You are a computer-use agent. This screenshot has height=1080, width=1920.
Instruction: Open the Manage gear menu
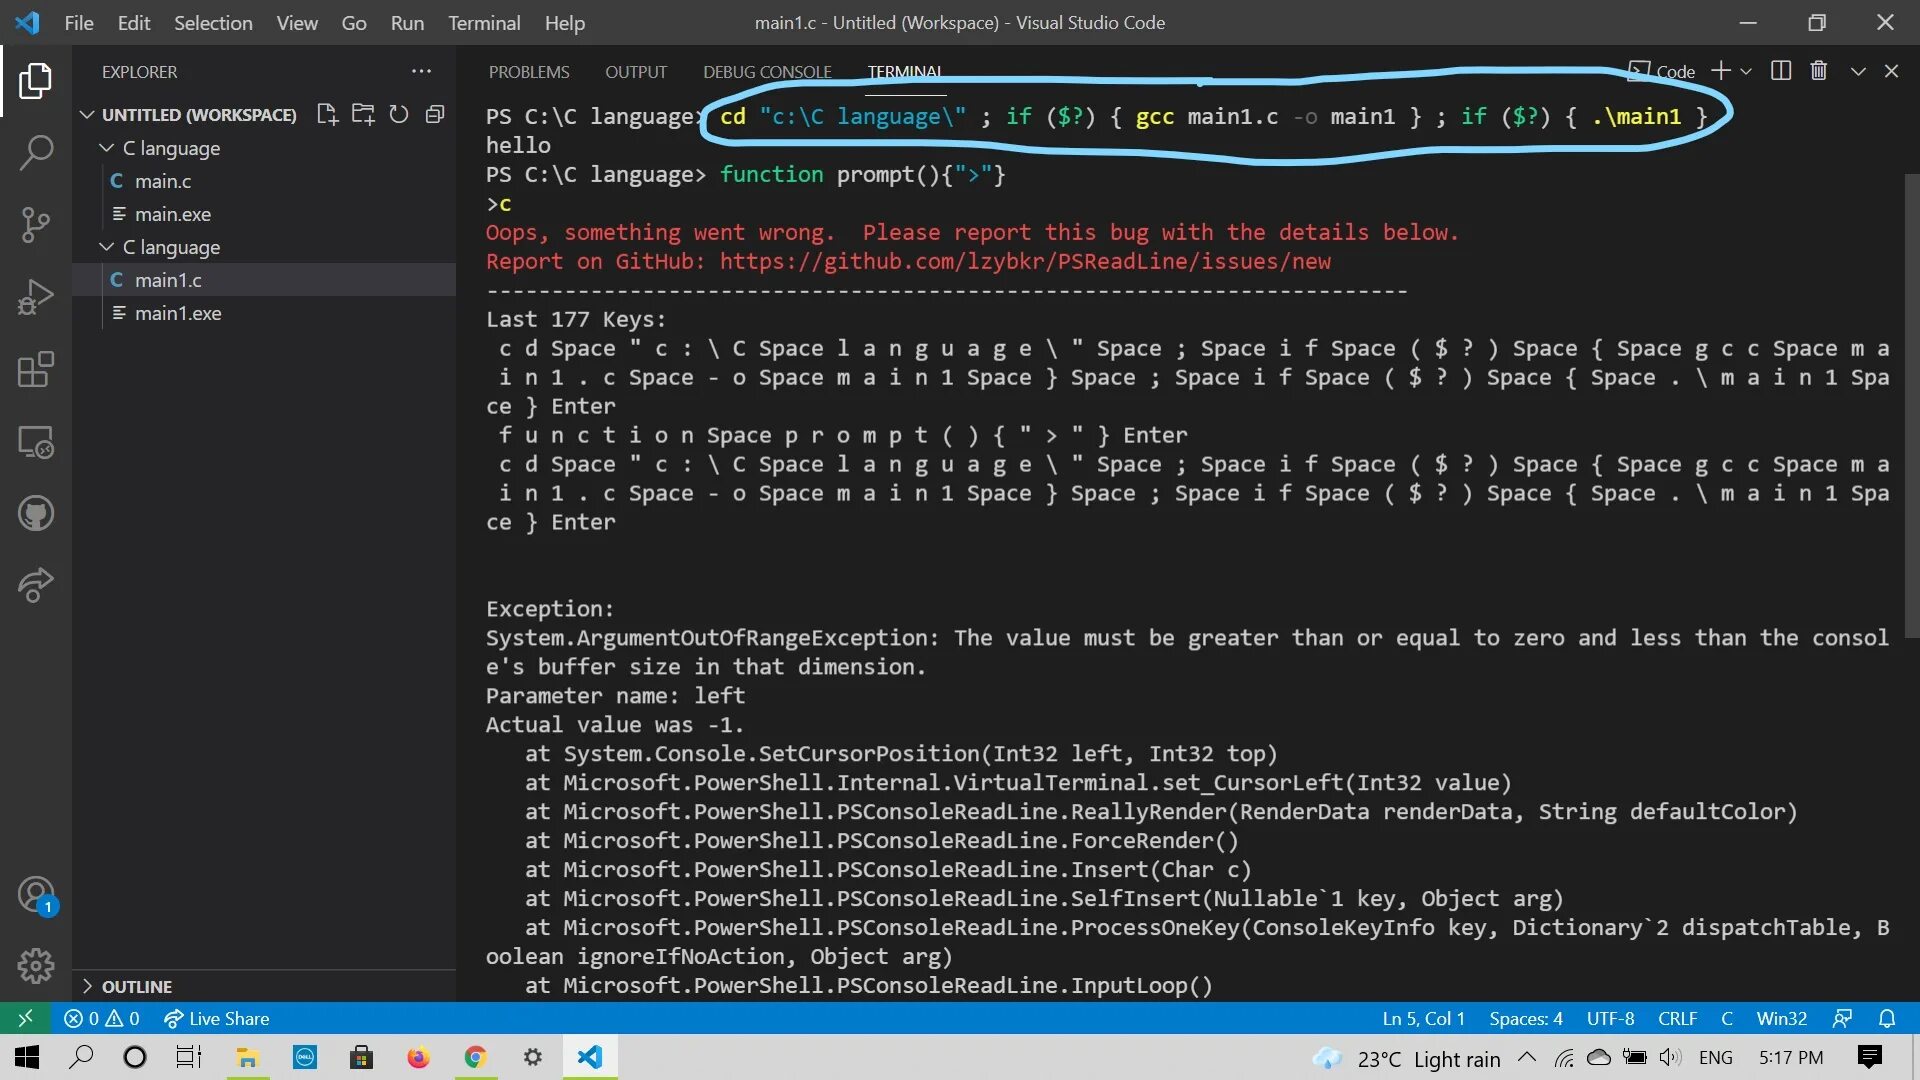click(x=35, y=966)
